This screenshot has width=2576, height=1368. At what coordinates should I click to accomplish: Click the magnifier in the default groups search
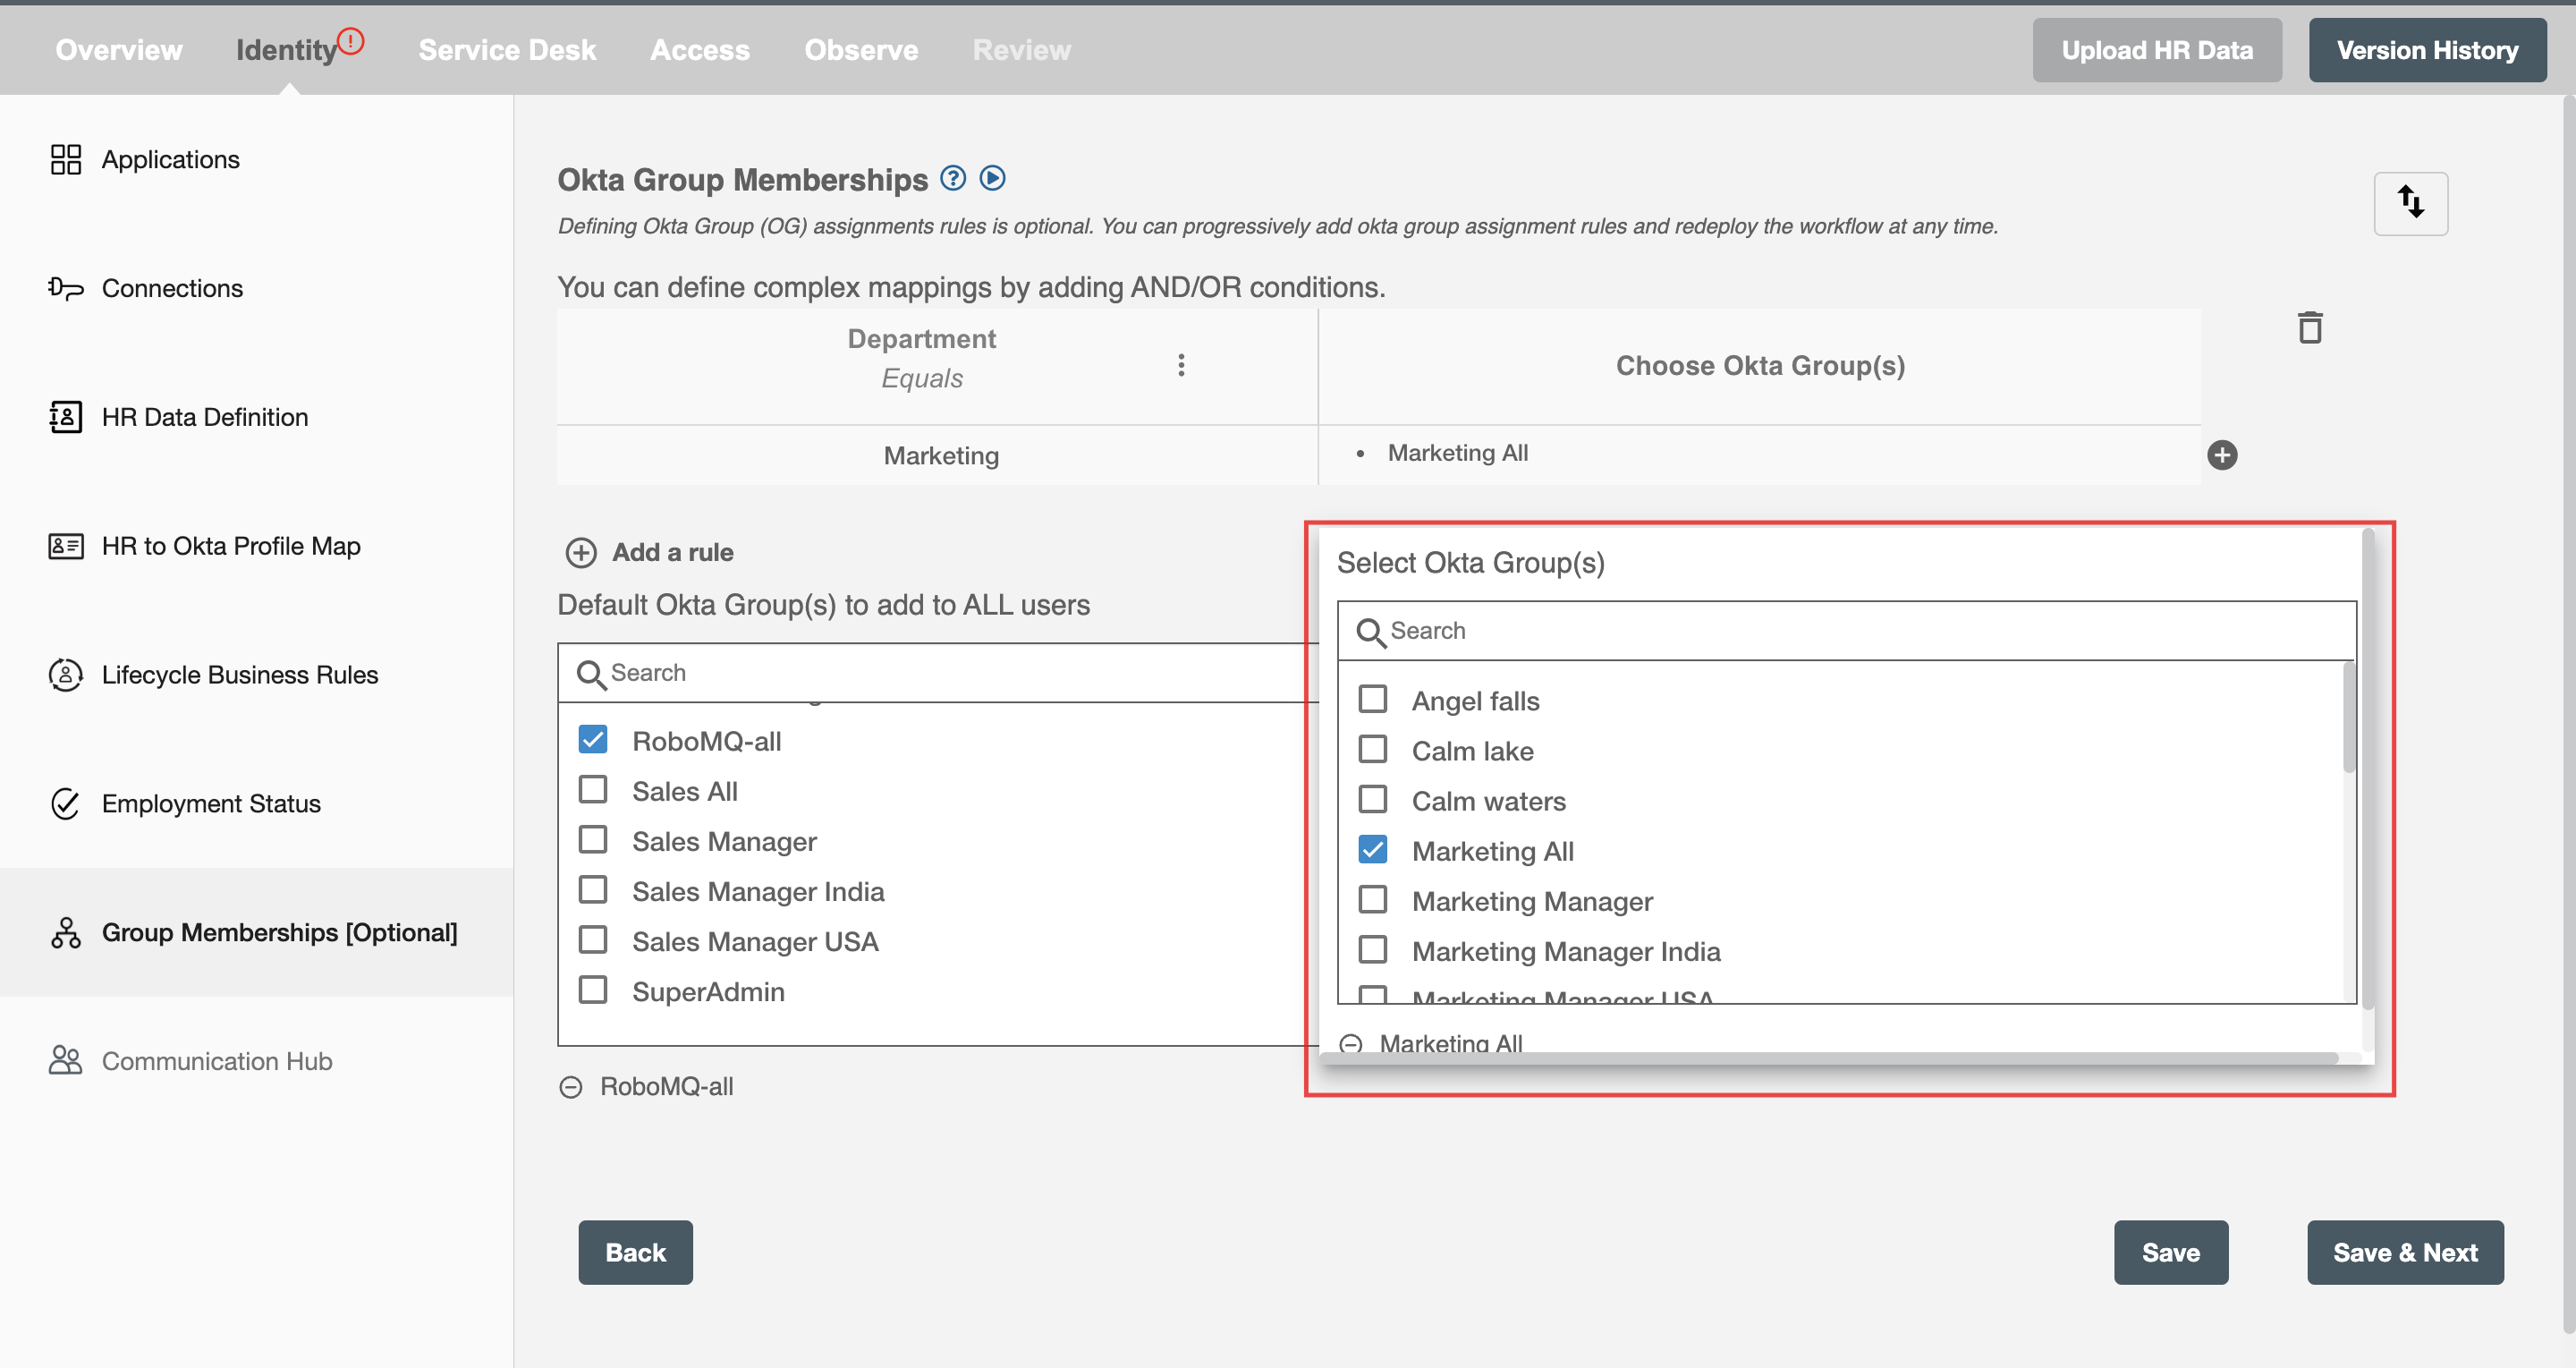point(591,675)
